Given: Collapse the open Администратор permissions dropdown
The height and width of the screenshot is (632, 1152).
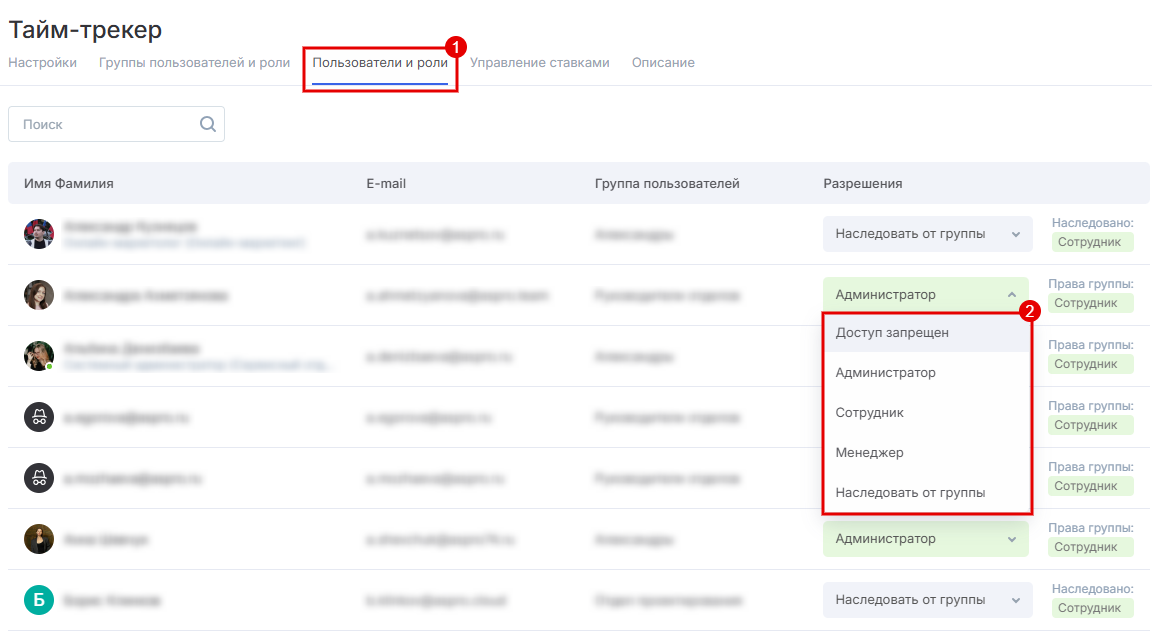Looking at the screenshot, I should [925, 294].
